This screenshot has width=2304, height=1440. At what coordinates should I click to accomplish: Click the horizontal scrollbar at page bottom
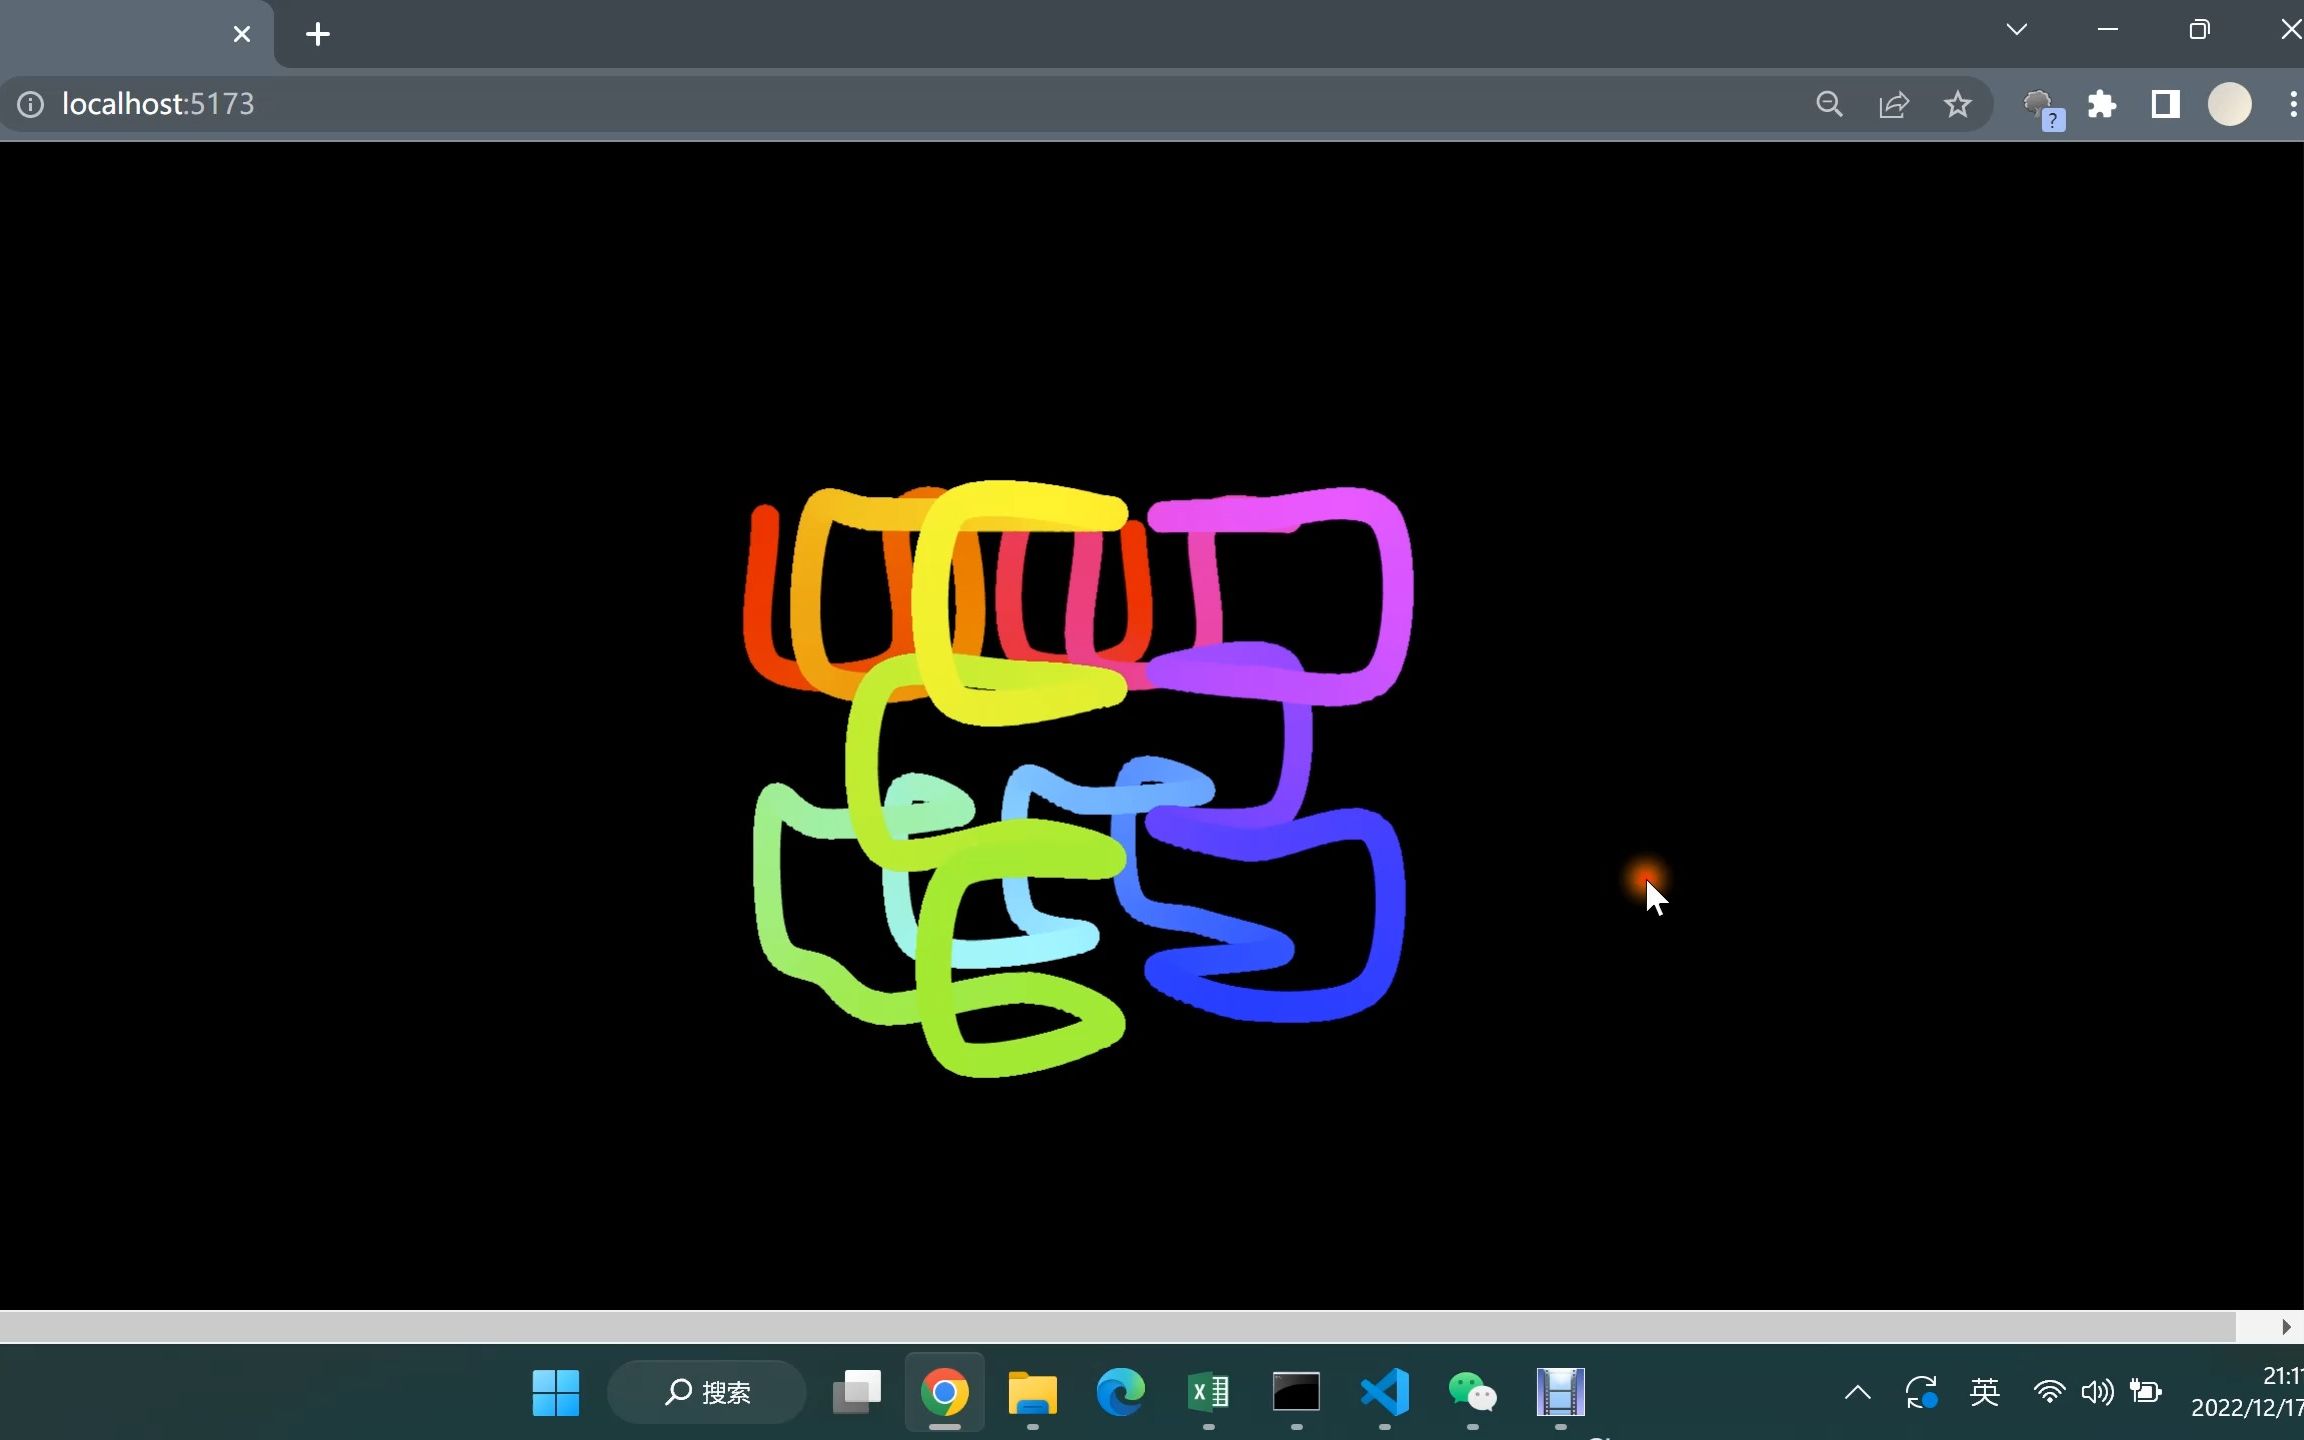pos(1100,1326)
